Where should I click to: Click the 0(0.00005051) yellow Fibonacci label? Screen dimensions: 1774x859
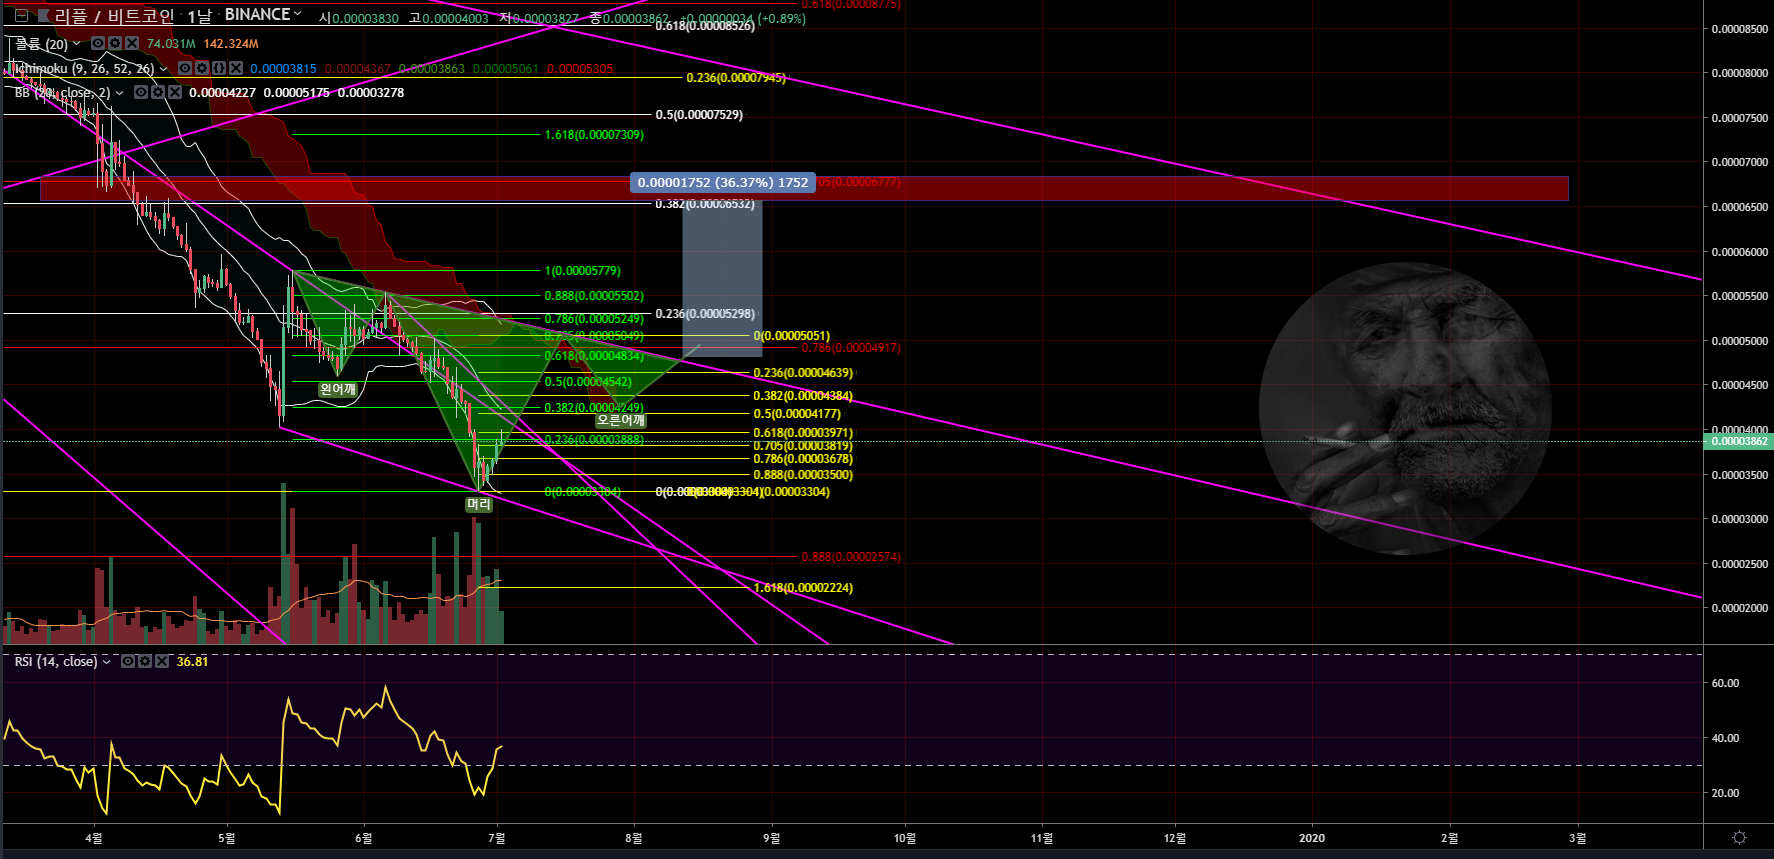(792, 336)
